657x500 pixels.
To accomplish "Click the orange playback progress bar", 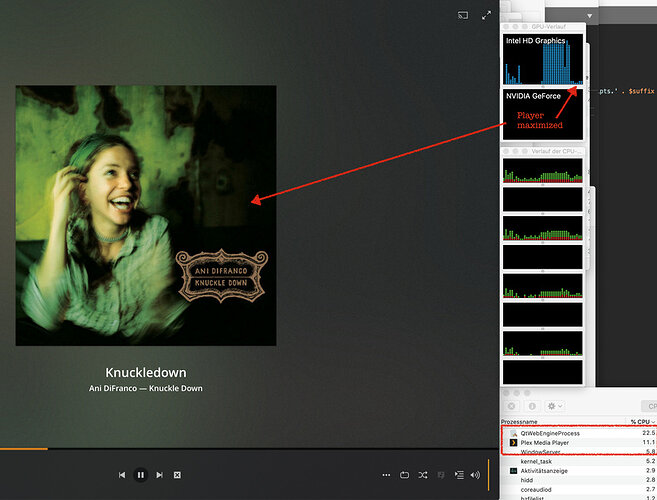I will (x=24, y=449).
